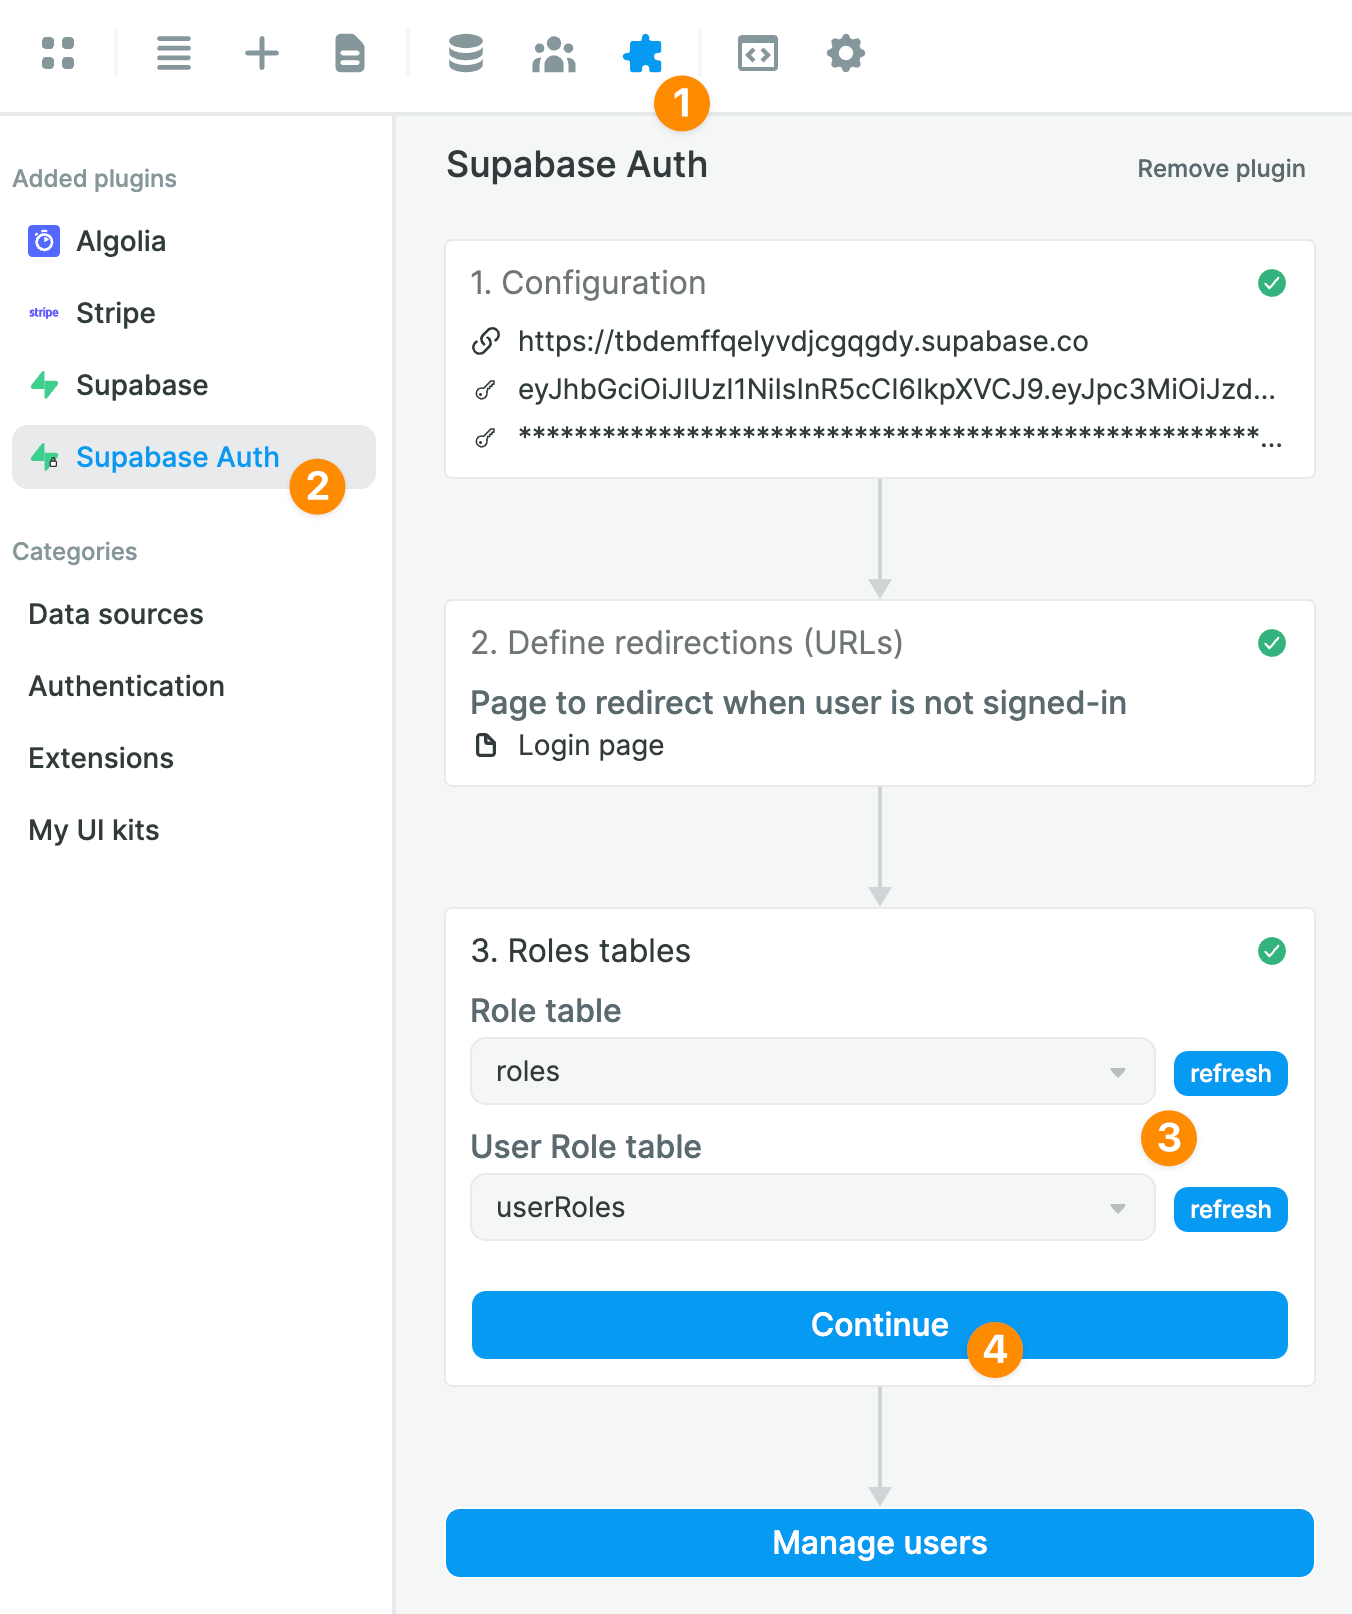The height and width of the screenshot is (1614, 1352).
Task: Click the Continue button
Action: (x=880, y=1325)
